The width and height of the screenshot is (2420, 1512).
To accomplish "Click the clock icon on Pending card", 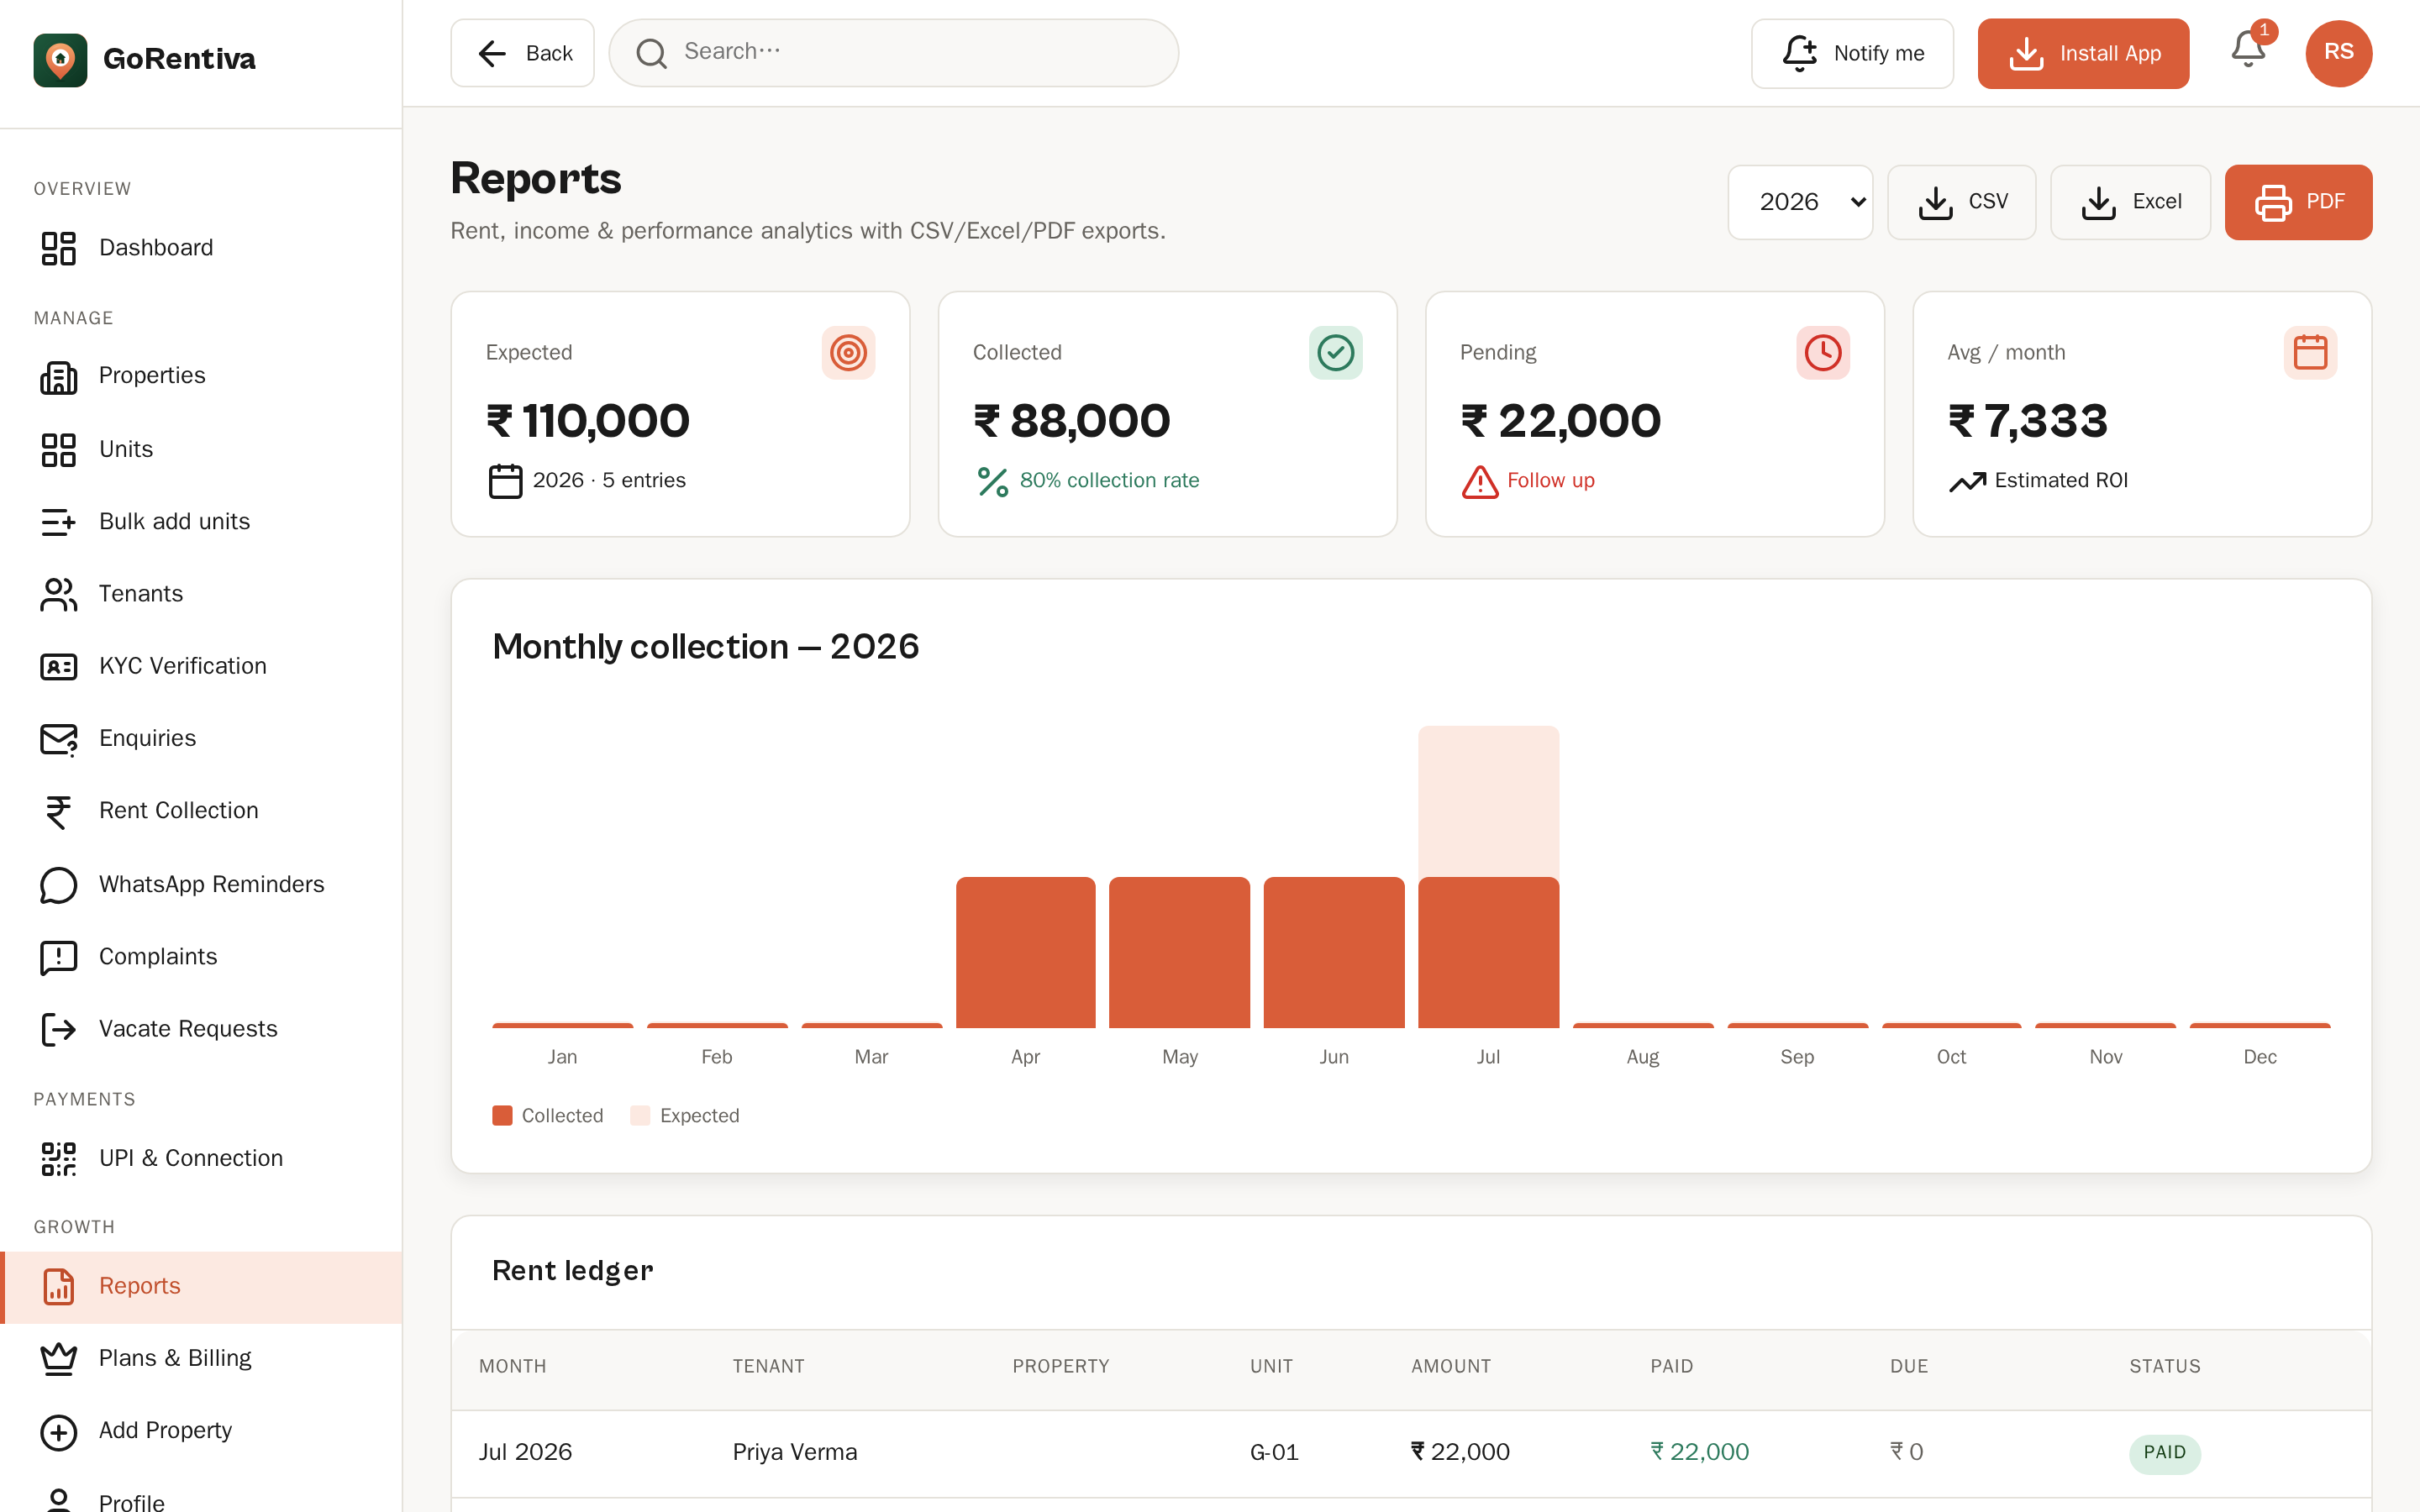I will pyautogui.click(x=1822, y=352).
